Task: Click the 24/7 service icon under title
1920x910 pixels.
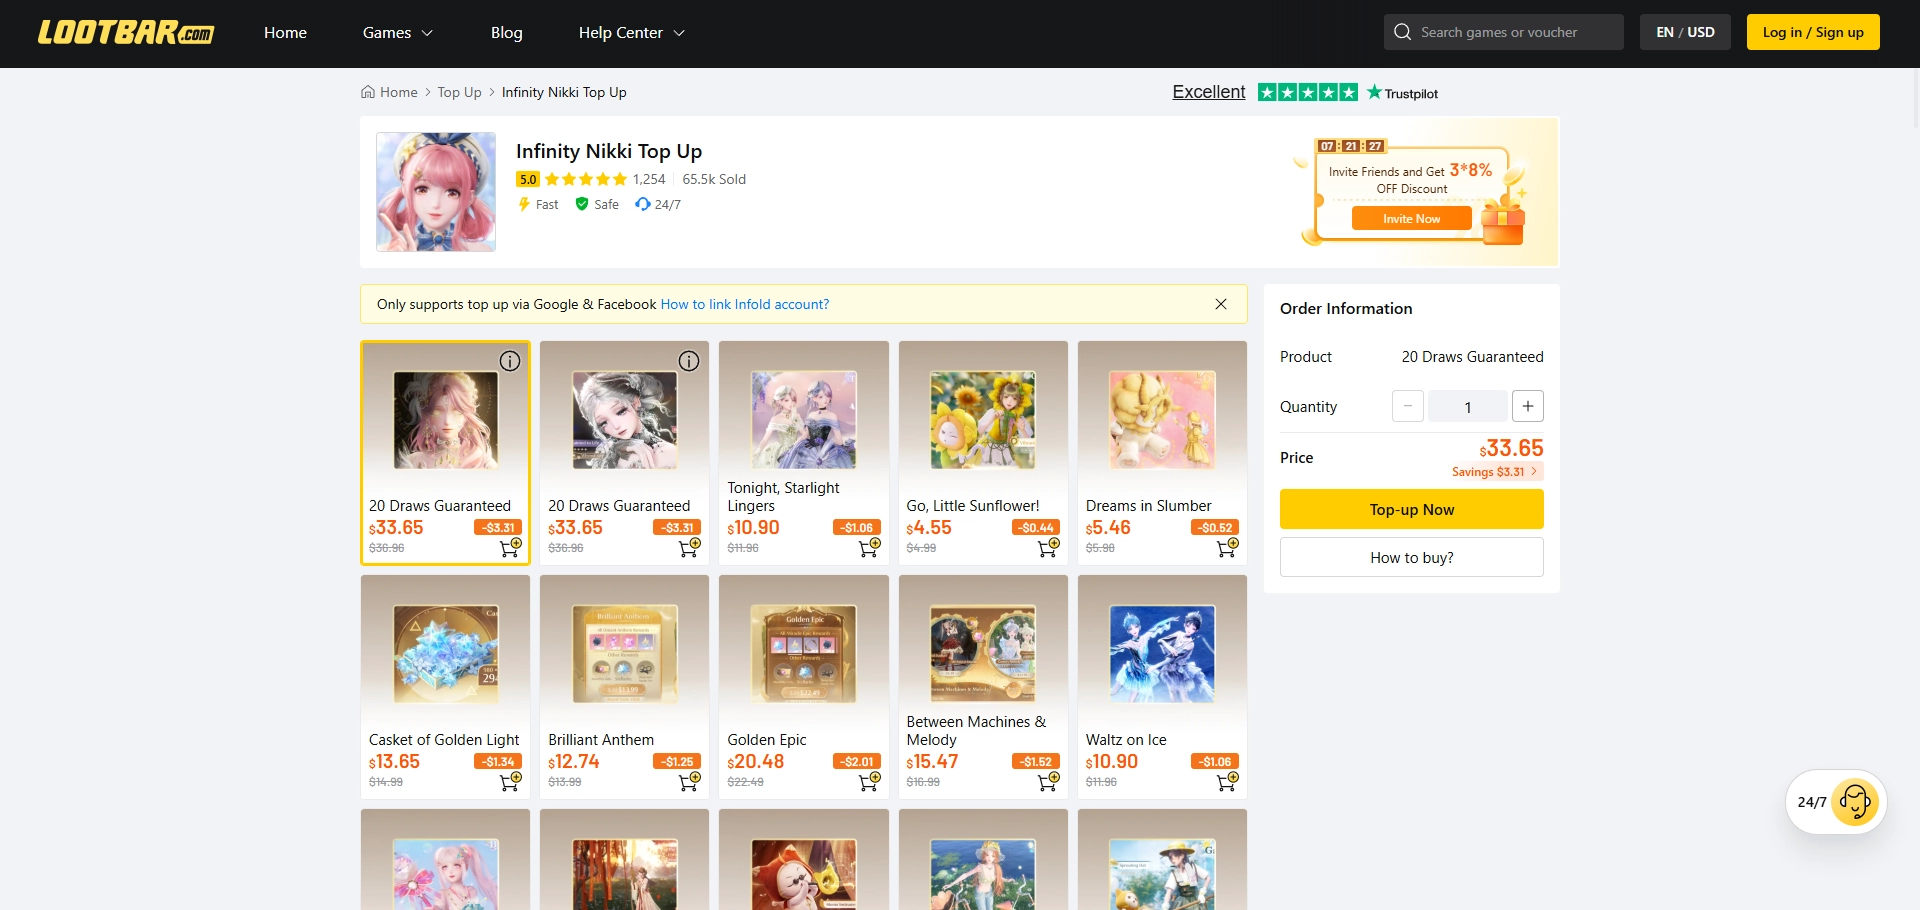Action: coord(643,204)
